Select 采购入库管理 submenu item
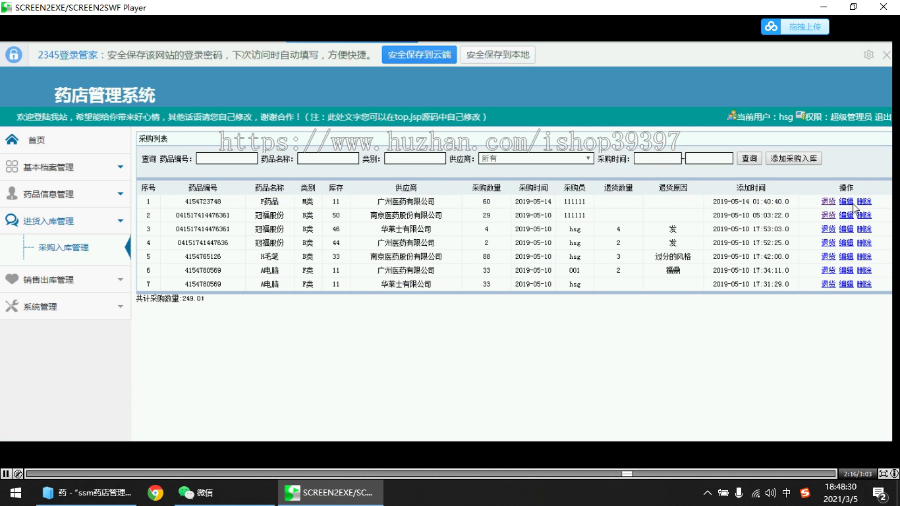The height and width of the screenshot is (506, 900). pos(63,247)
